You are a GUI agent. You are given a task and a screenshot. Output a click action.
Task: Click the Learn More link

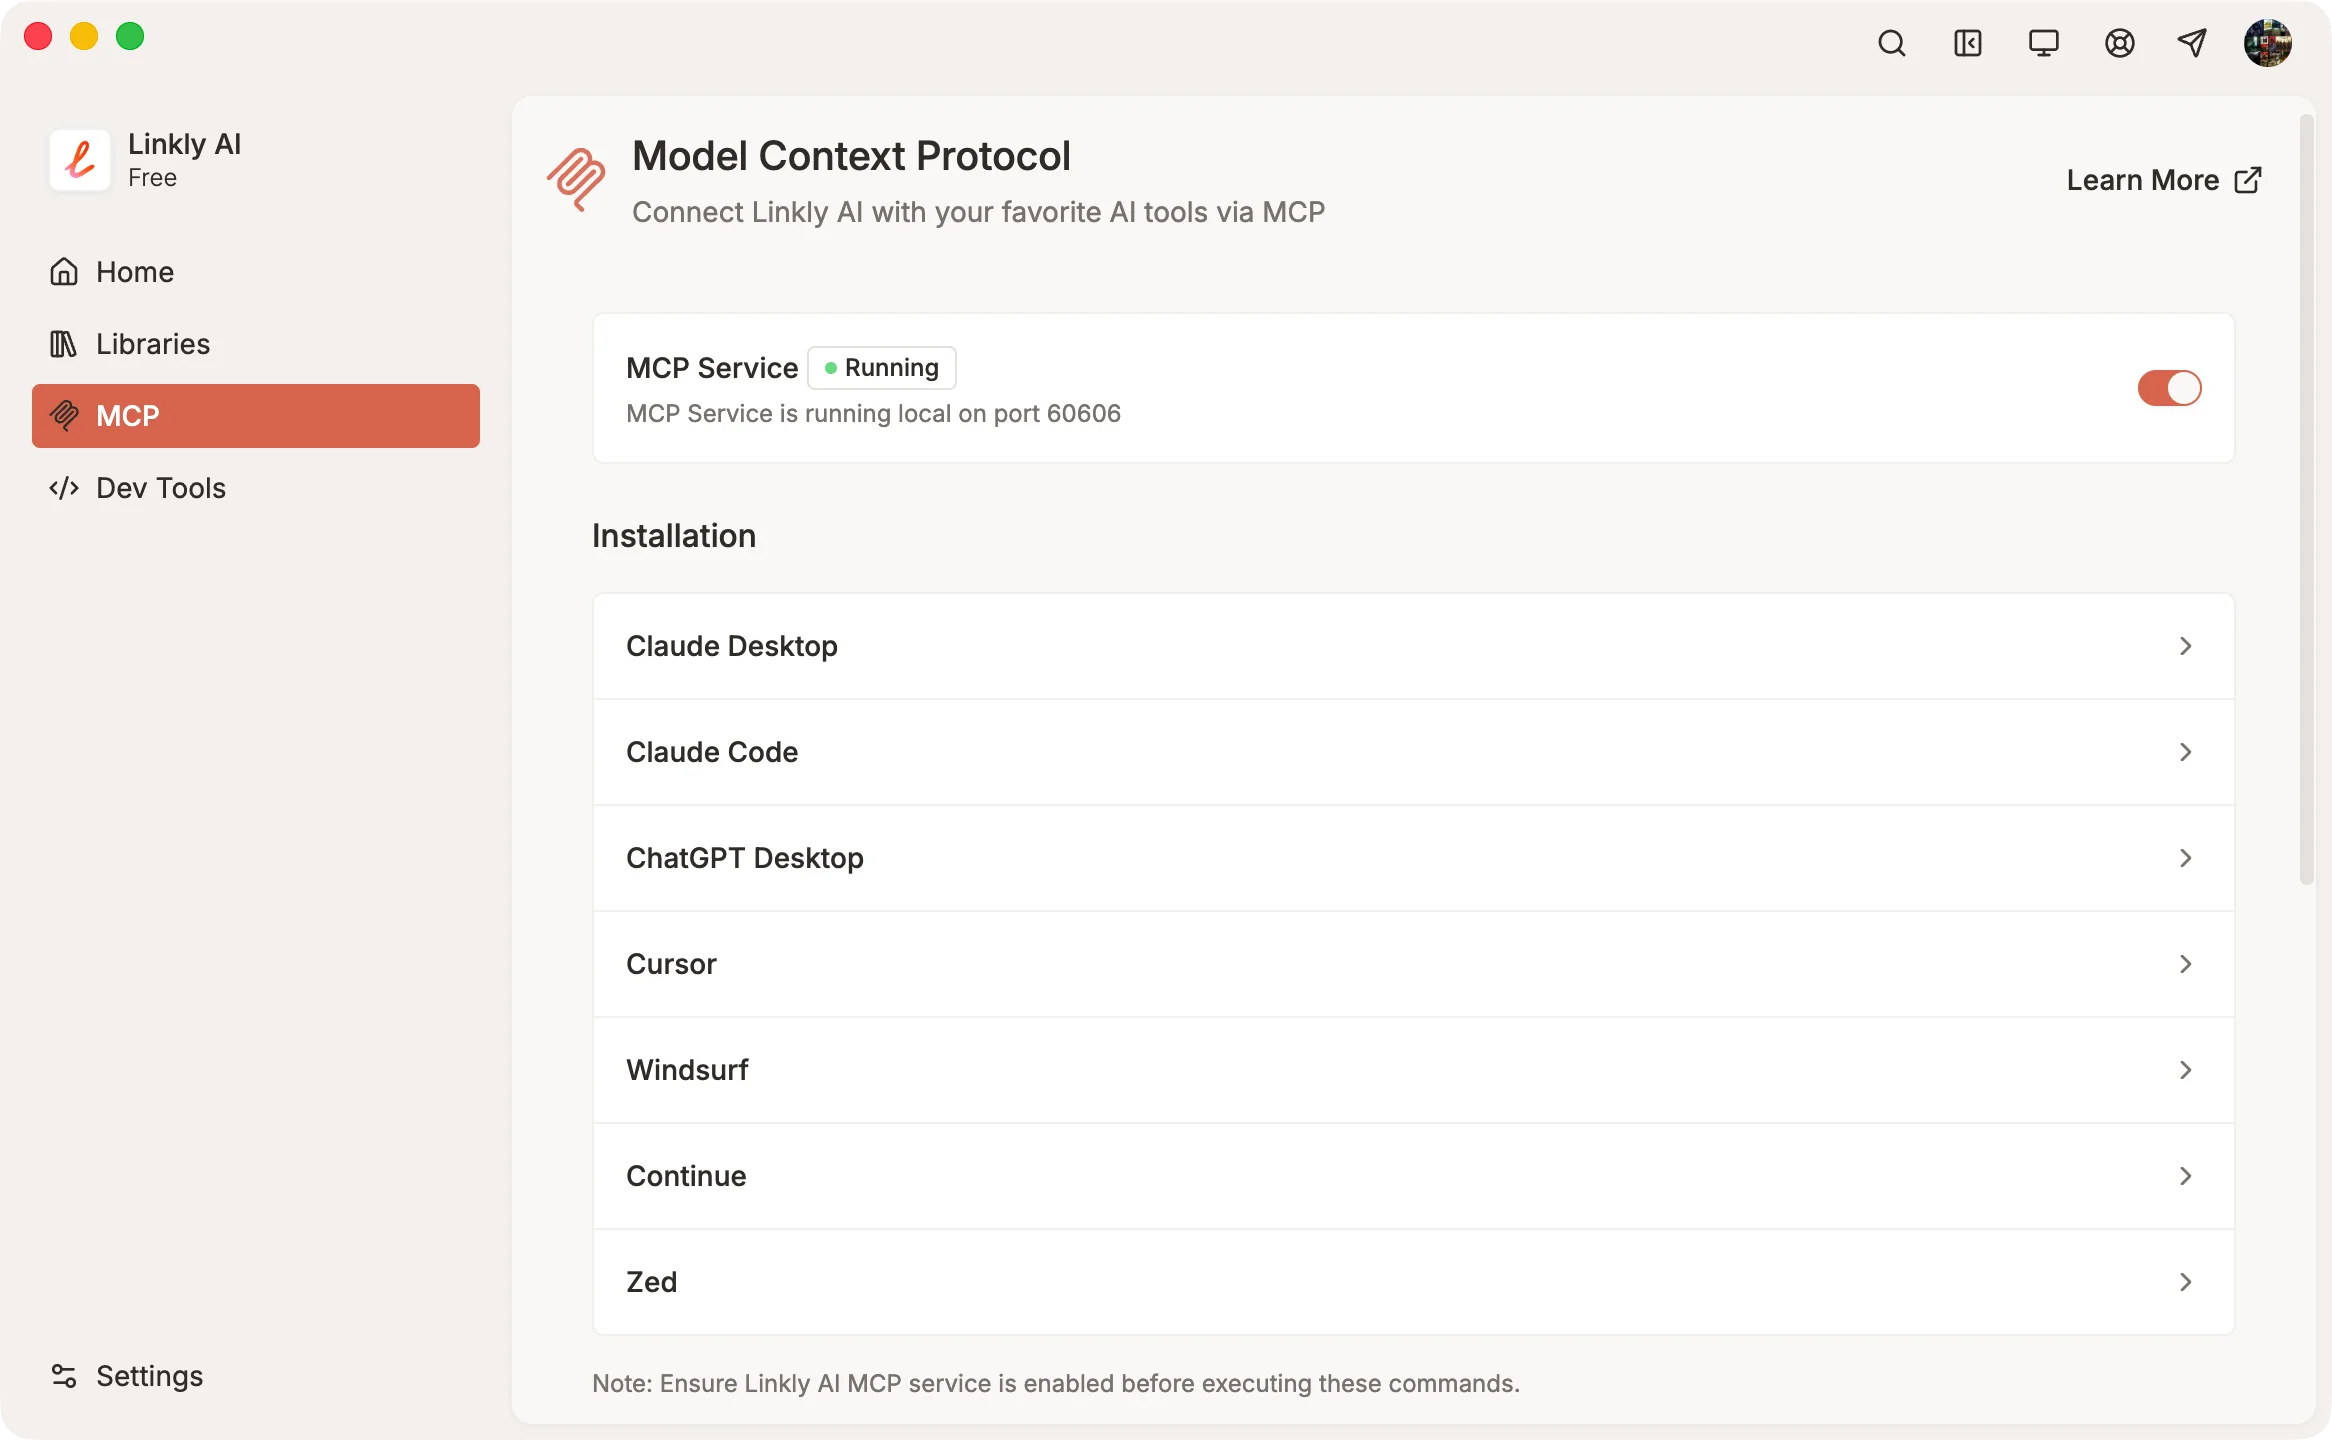coord(2161,180)
